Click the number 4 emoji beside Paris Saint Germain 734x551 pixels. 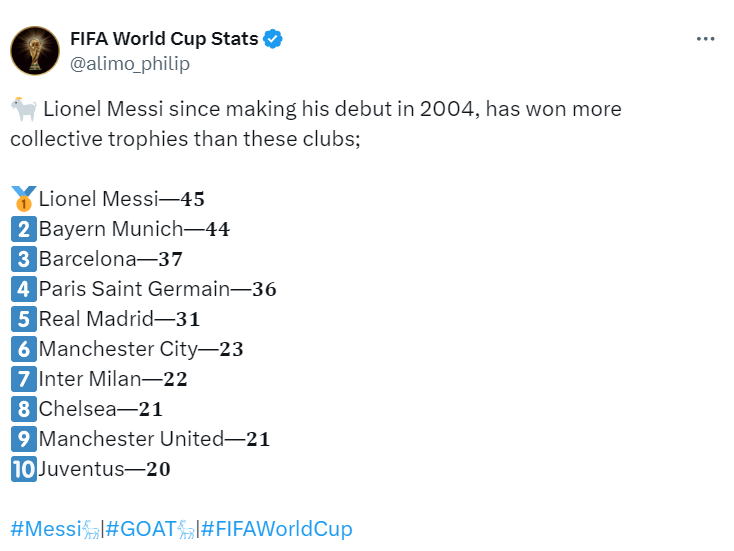pyautogui.click(x=23, y=289)
